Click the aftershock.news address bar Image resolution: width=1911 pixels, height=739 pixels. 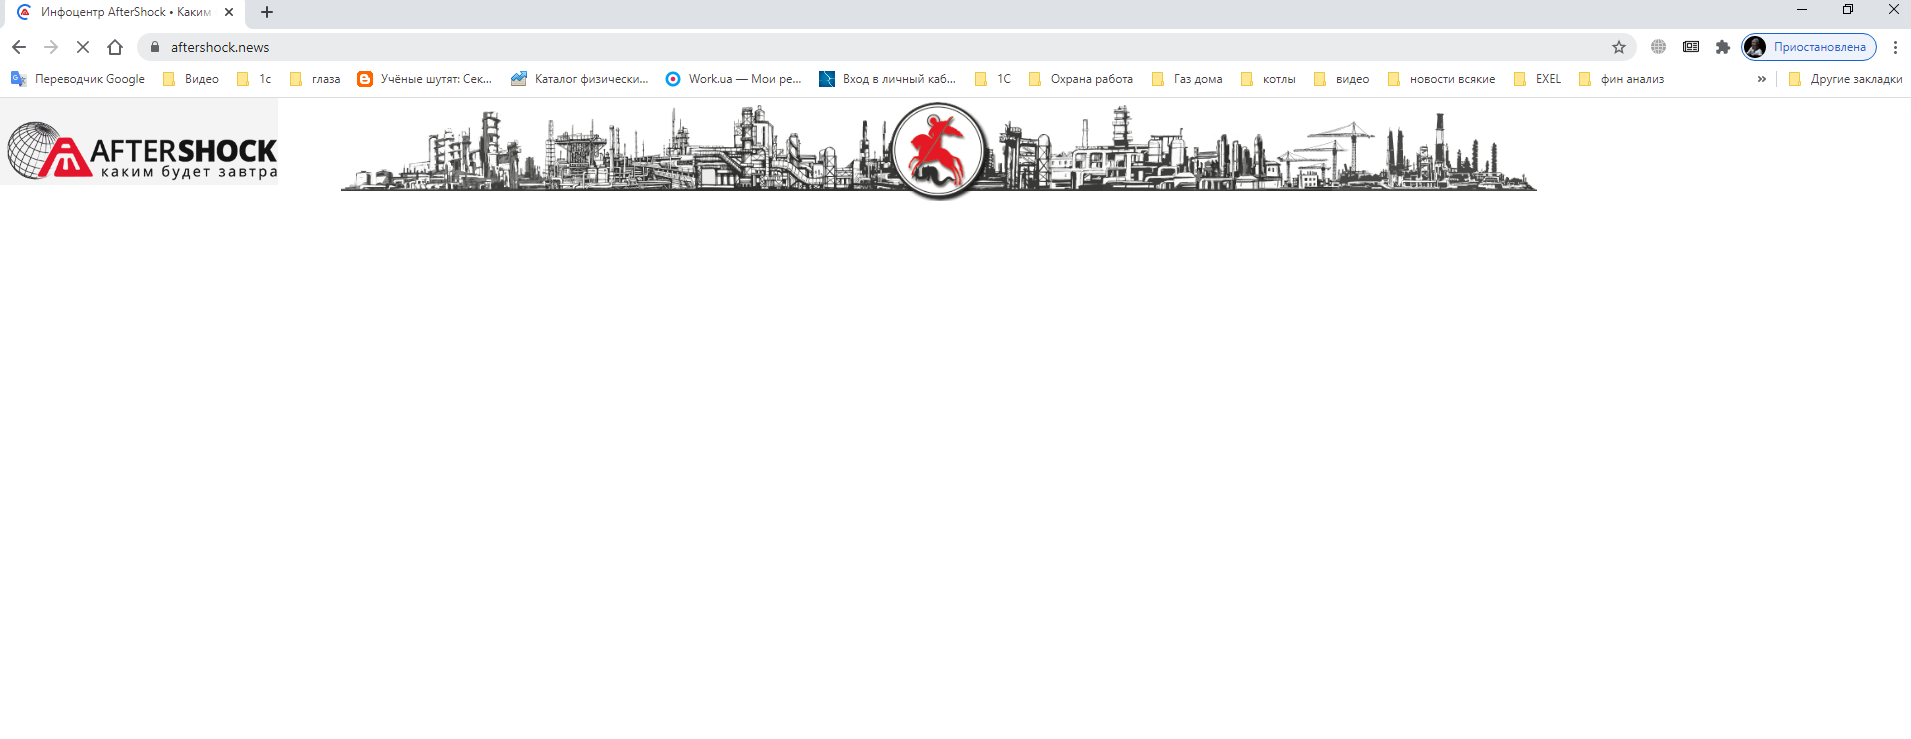click(800, 47)
